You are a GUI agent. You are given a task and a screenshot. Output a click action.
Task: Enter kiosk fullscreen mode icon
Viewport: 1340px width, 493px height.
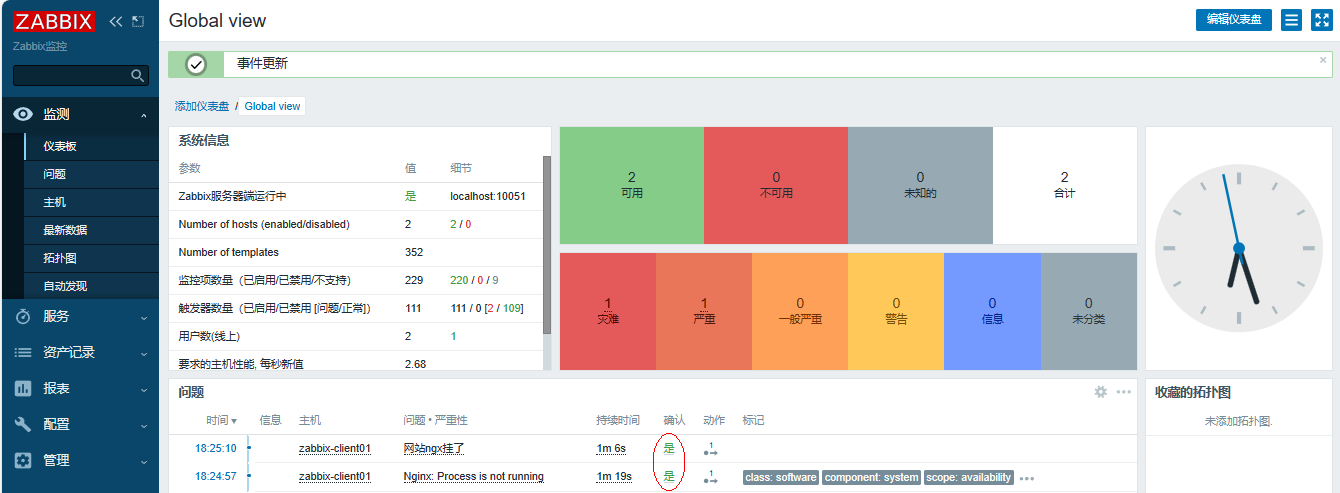tap(1320, 20)
